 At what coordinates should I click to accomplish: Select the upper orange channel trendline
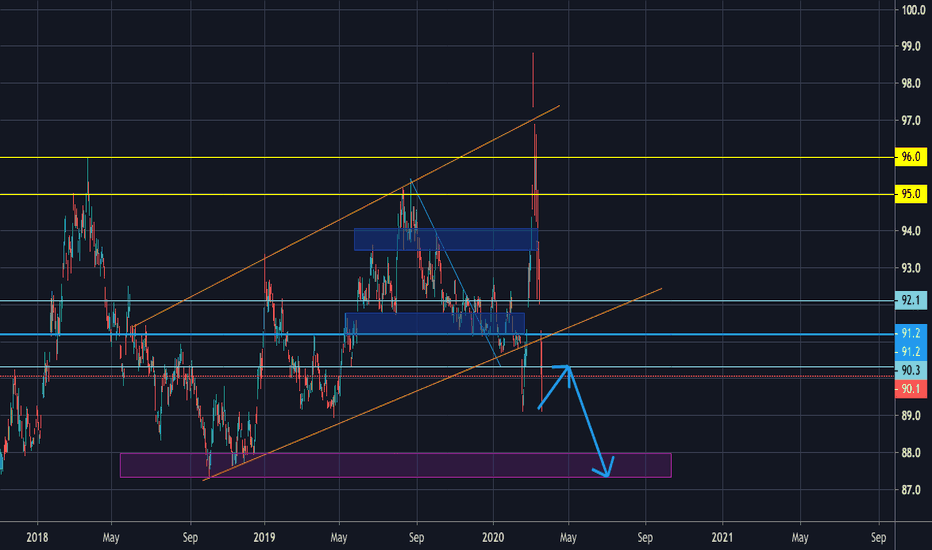(x=345, y=216)
